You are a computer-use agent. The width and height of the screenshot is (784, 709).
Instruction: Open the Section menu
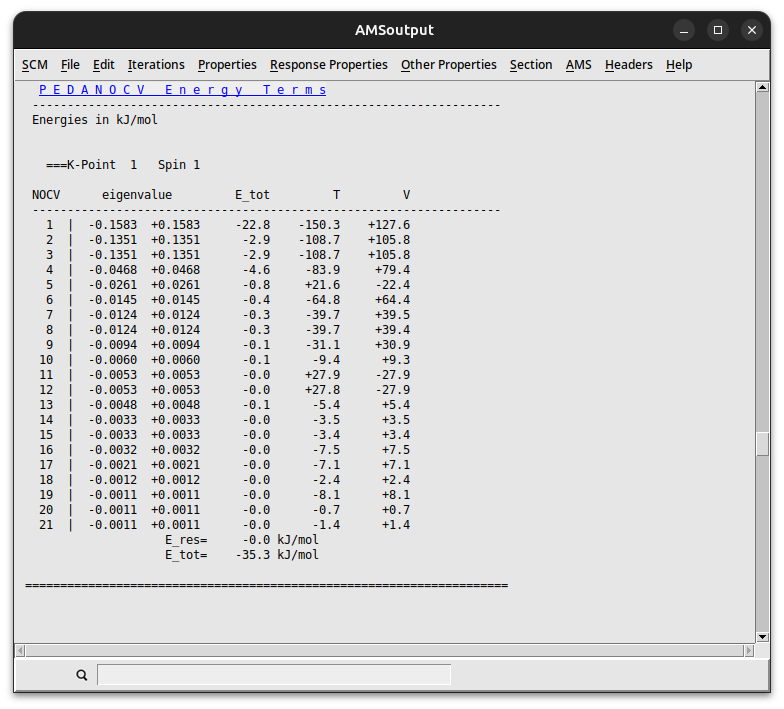tap(531, 65)
